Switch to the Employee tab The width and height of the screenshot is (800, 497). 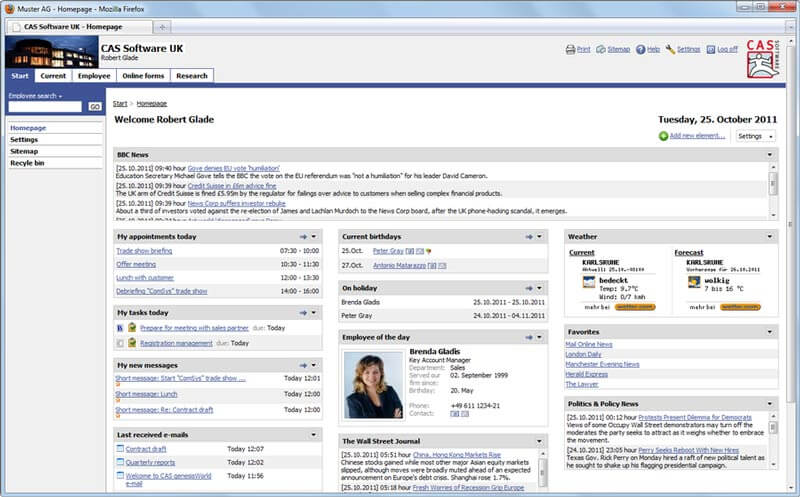pyautogui.click(x=94, y=76)
